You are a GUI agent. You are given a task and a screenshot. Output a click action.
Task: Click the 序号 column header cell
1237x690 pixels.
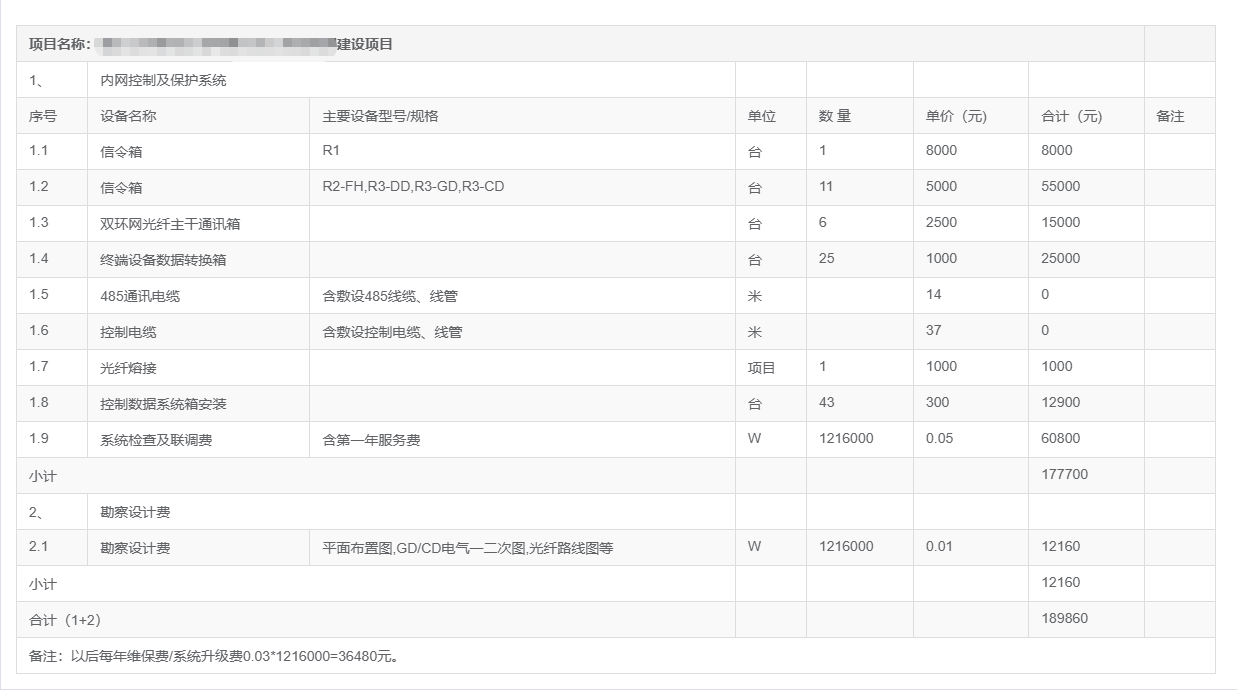point(43,116)
